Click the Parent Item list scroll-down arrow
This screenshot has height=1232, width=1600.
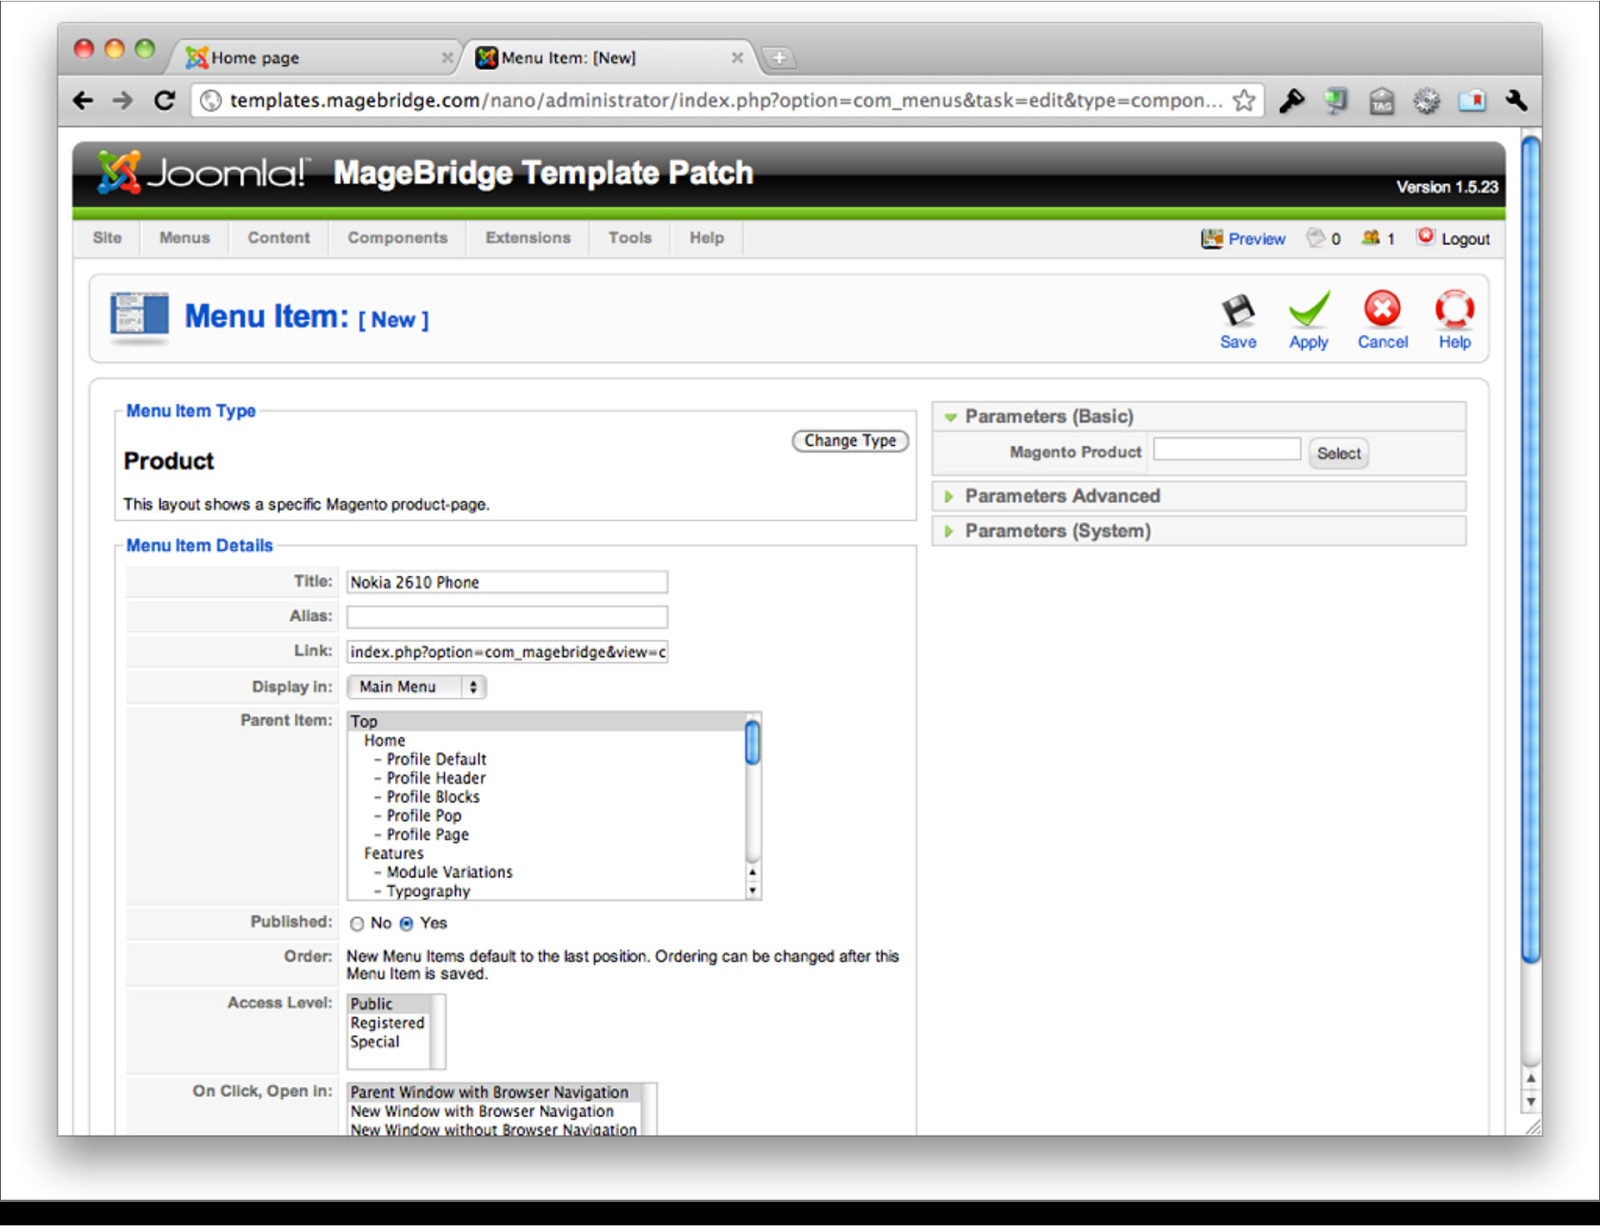753,890
